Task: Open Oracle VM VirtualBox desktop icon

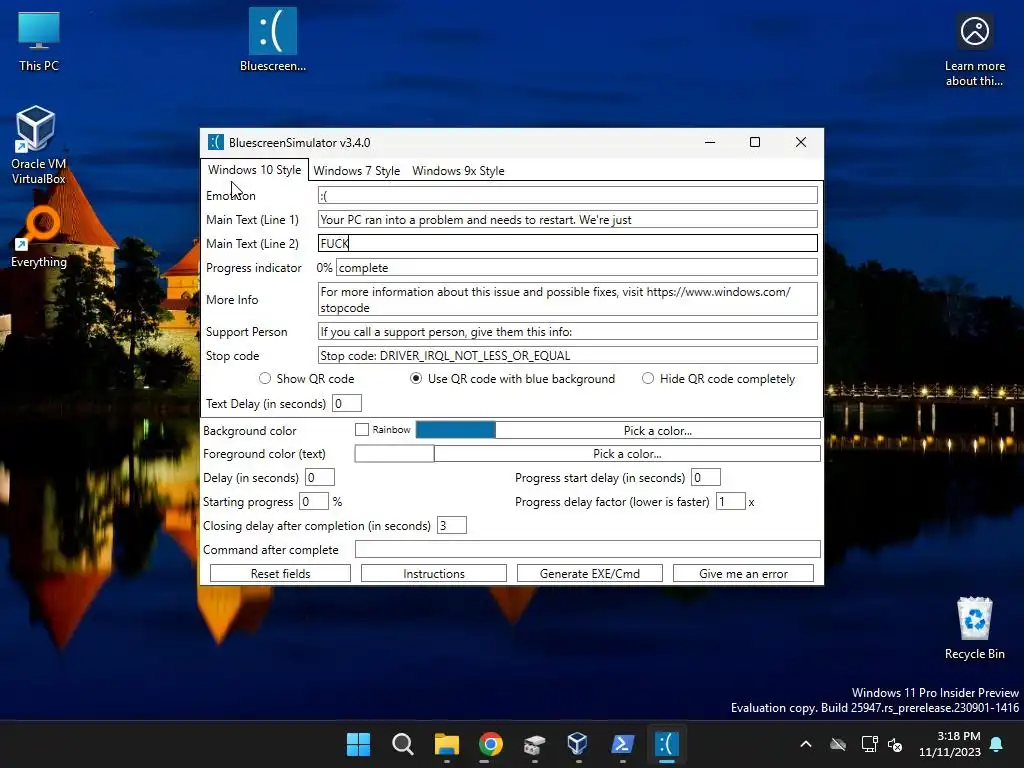Action: (x=38, y=144)
